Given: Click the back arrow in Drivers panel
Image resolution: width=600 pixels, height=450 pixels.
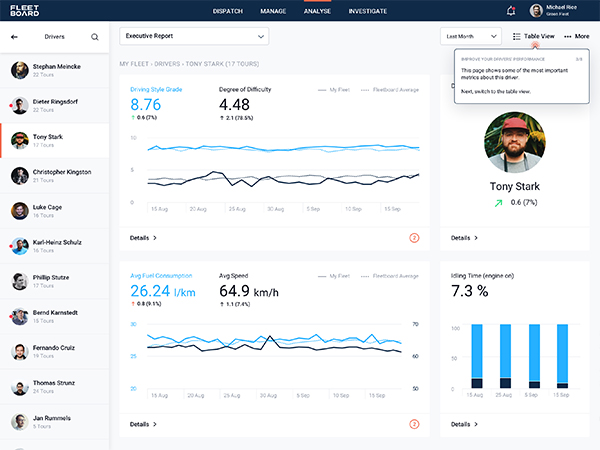Looking at the screenshot, I should [x=14, y=37].
